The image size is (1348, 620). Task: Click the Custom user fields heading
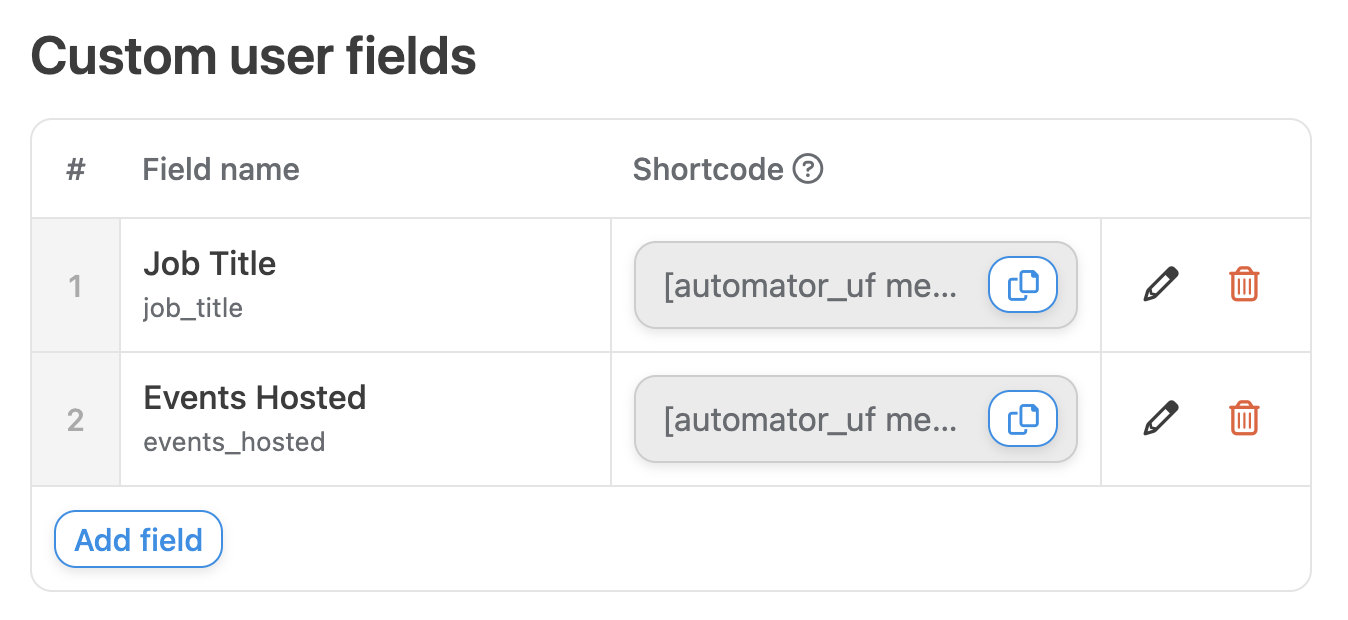click(x=253, y=57)
